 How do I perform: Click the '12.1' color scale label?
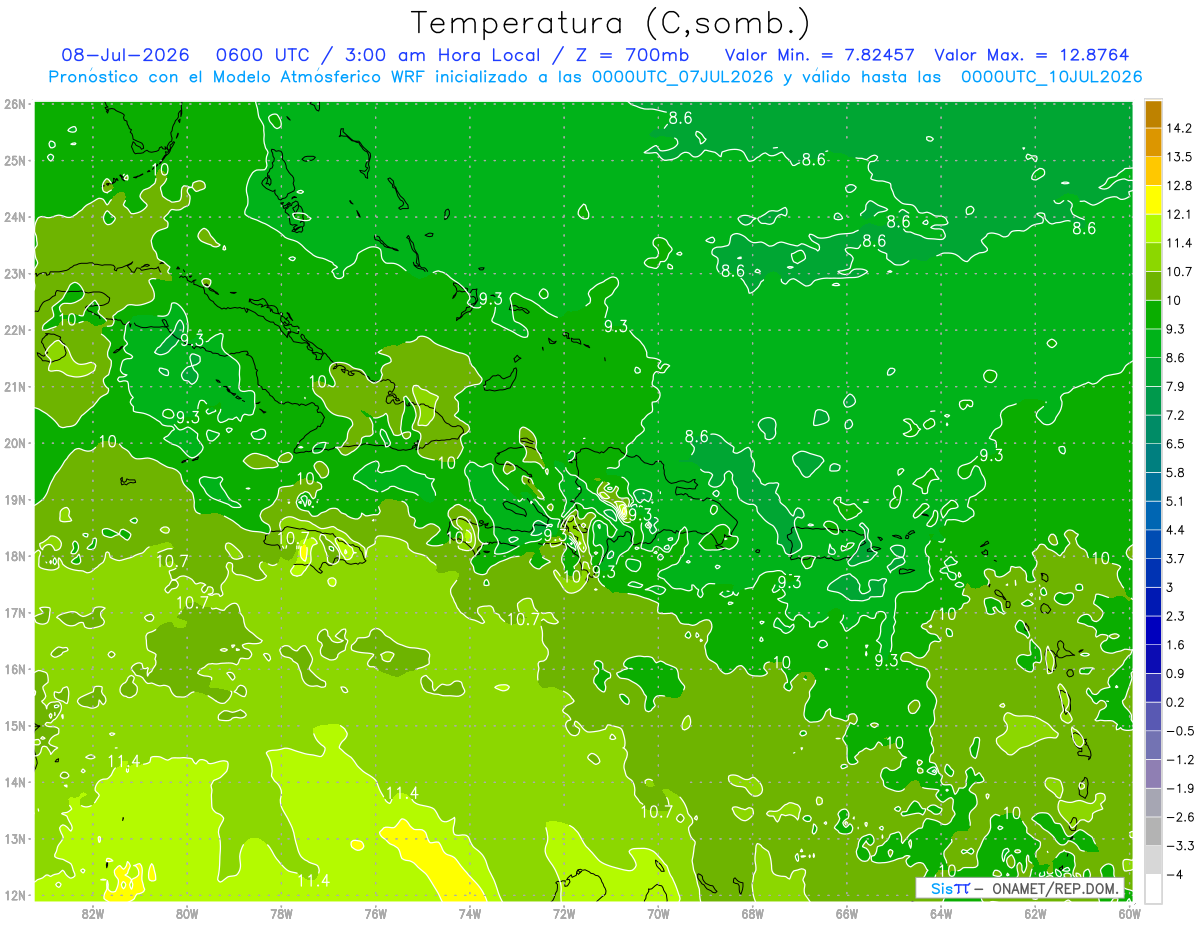point(1179,214)
